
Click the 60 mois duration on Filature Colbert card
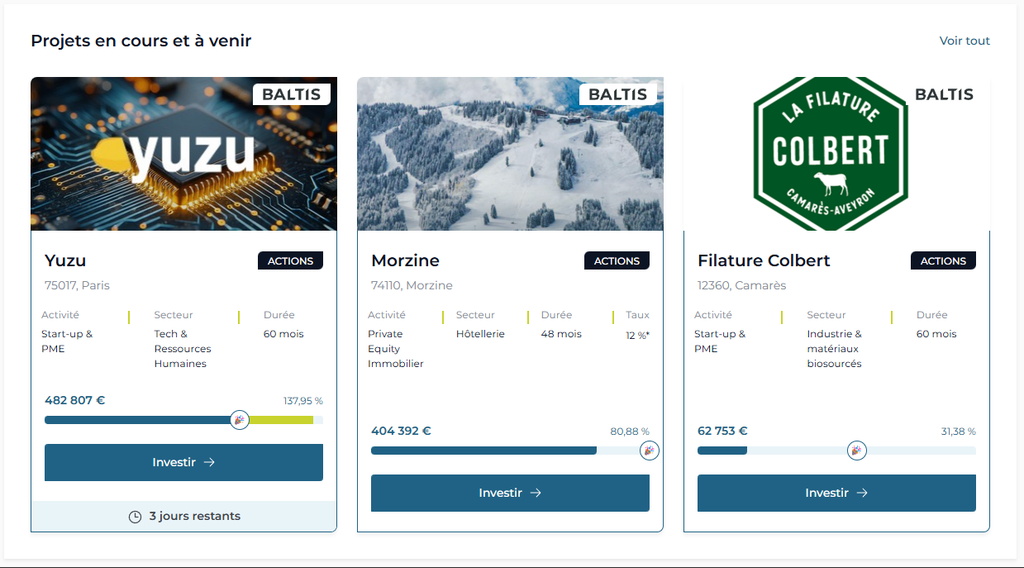tap(936, 334)
